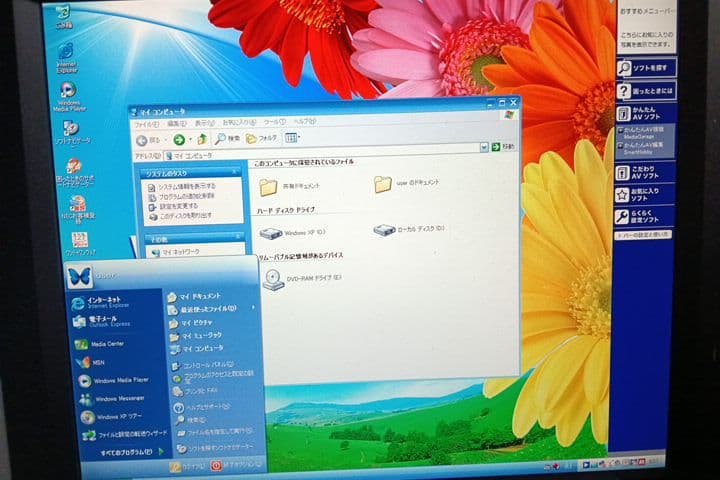
Task: Click the green Forward arrow in the toolbar
Action: point(179,139)
